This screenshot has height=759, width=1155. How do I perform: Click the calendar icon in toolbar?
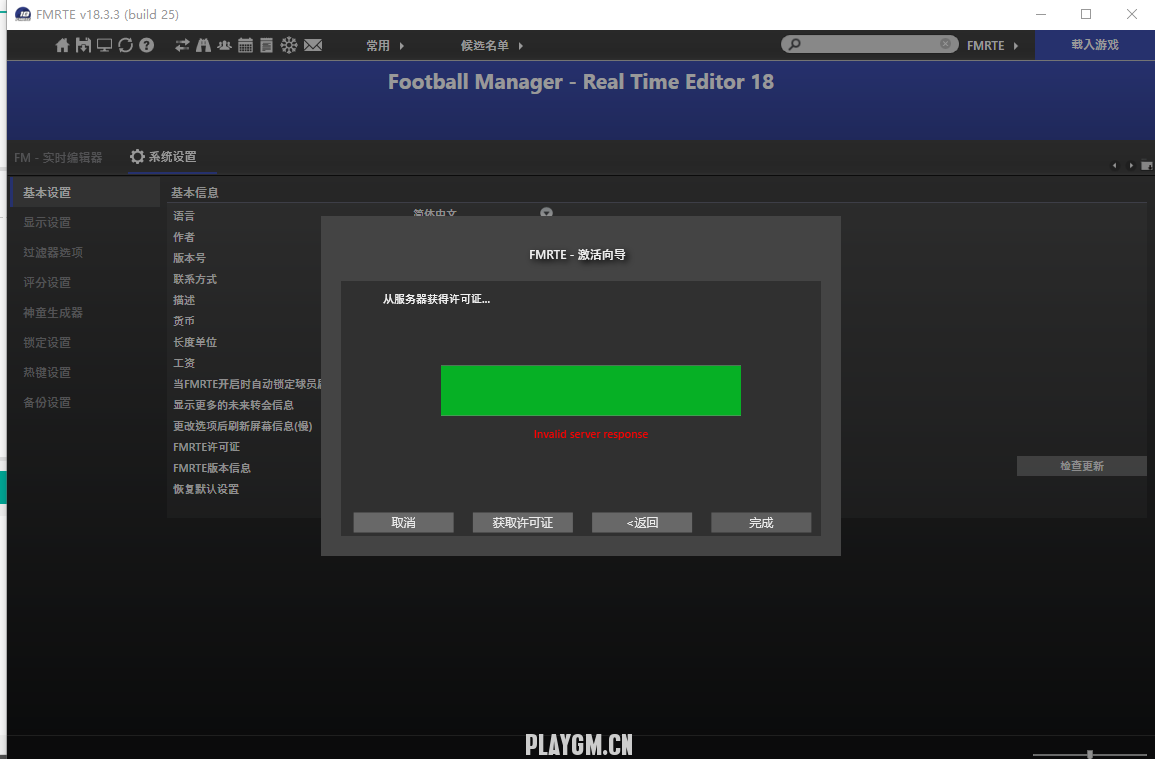245,46
